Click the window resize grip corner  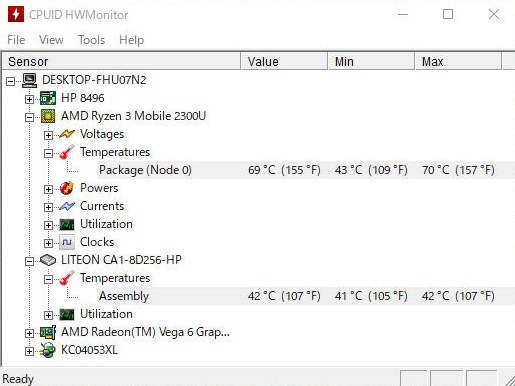(x=510, y=380)
